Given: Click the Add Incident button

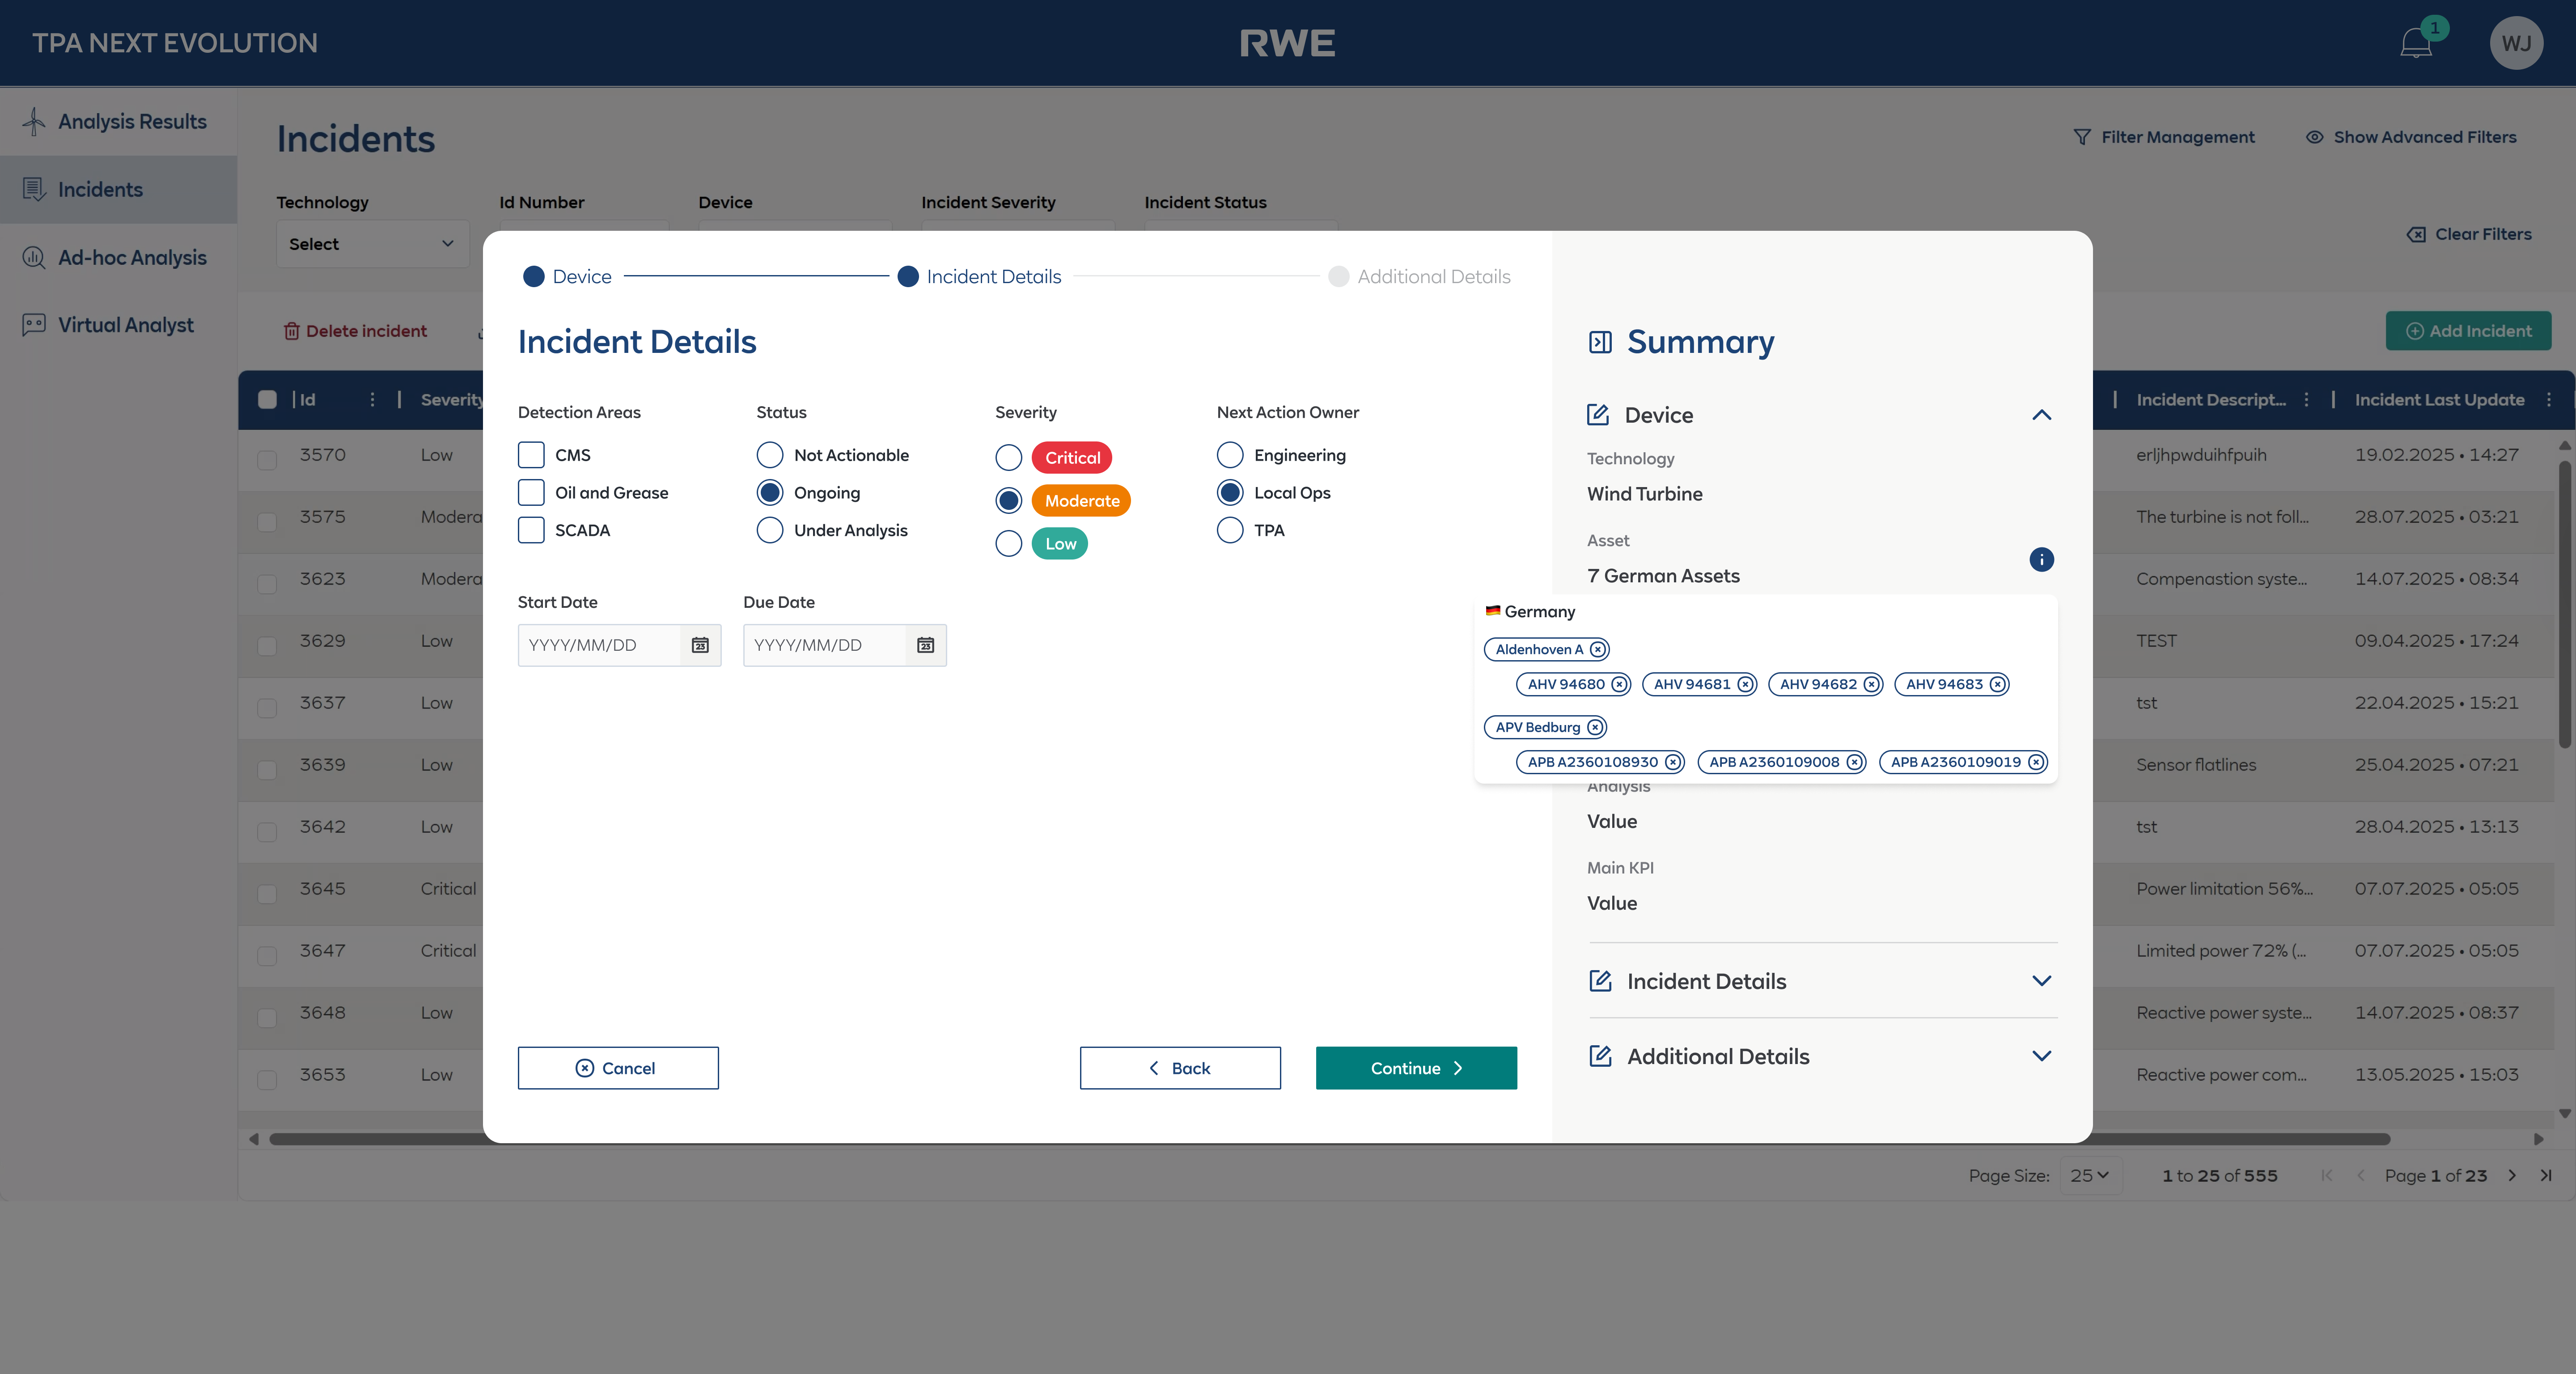Looking at the screenshot, I should (x=2468, y=331).
